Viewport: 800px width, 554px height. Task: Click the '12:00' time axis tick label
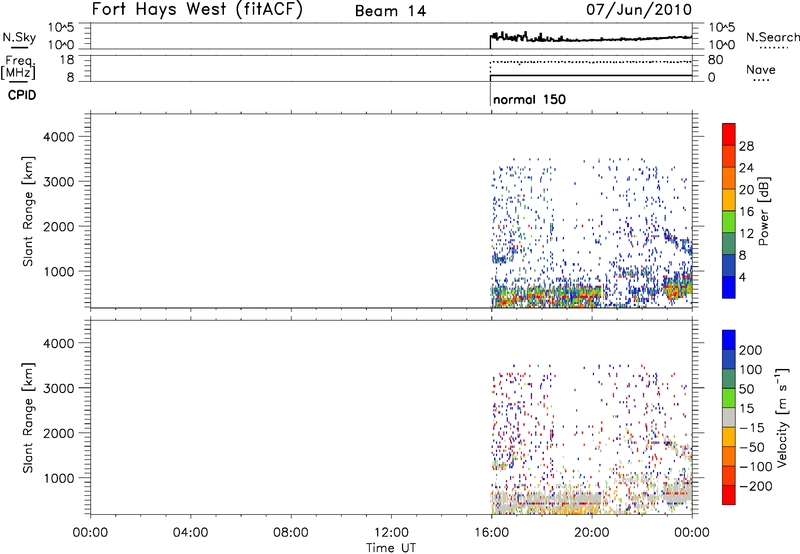click(391, 533)
